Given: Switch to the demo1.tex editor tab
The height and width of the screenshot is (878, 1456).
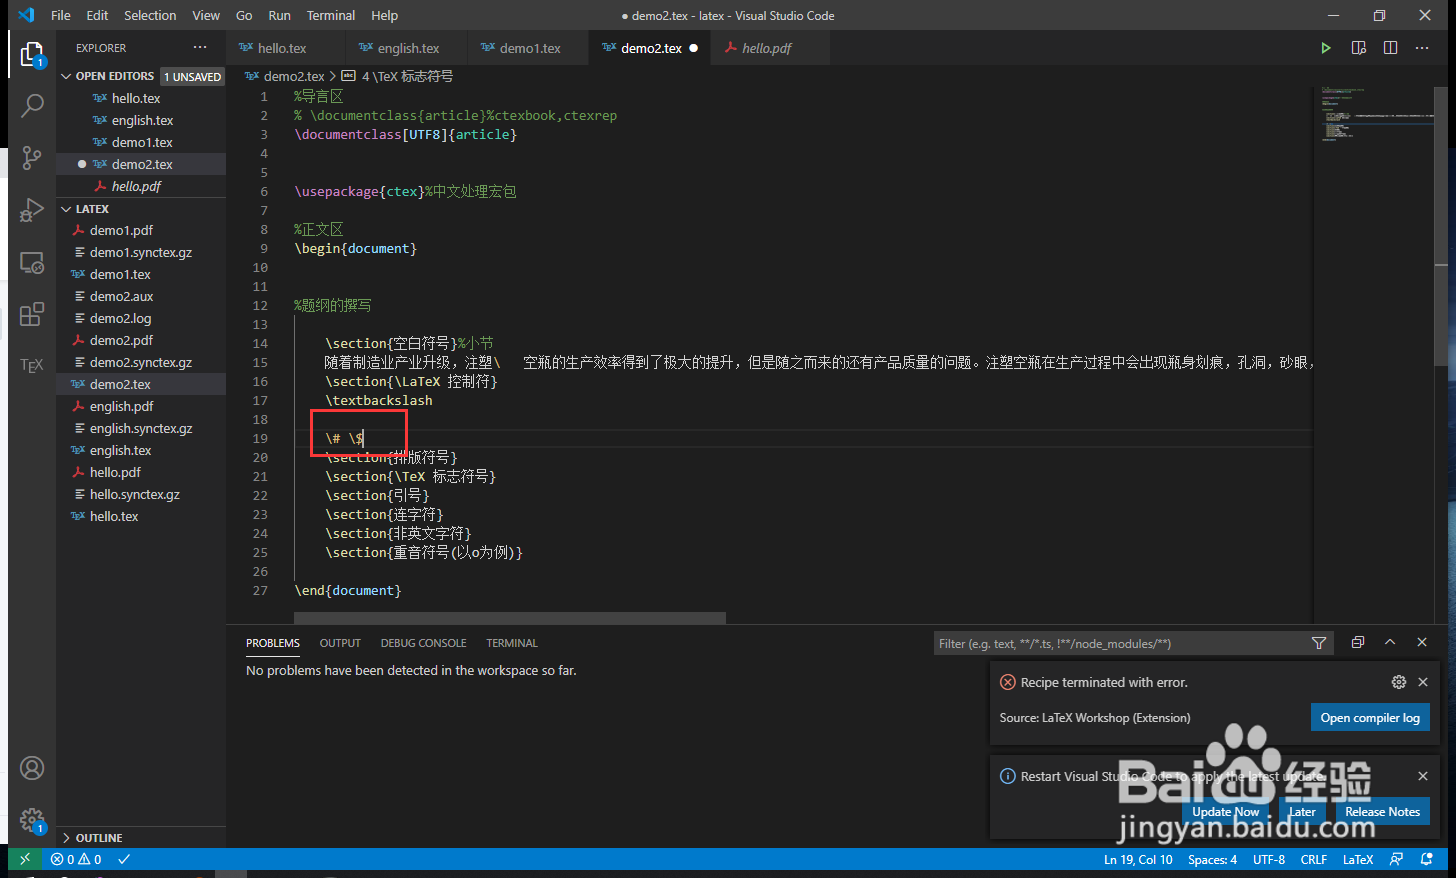Looking at the screenshot, I should 530,48.
